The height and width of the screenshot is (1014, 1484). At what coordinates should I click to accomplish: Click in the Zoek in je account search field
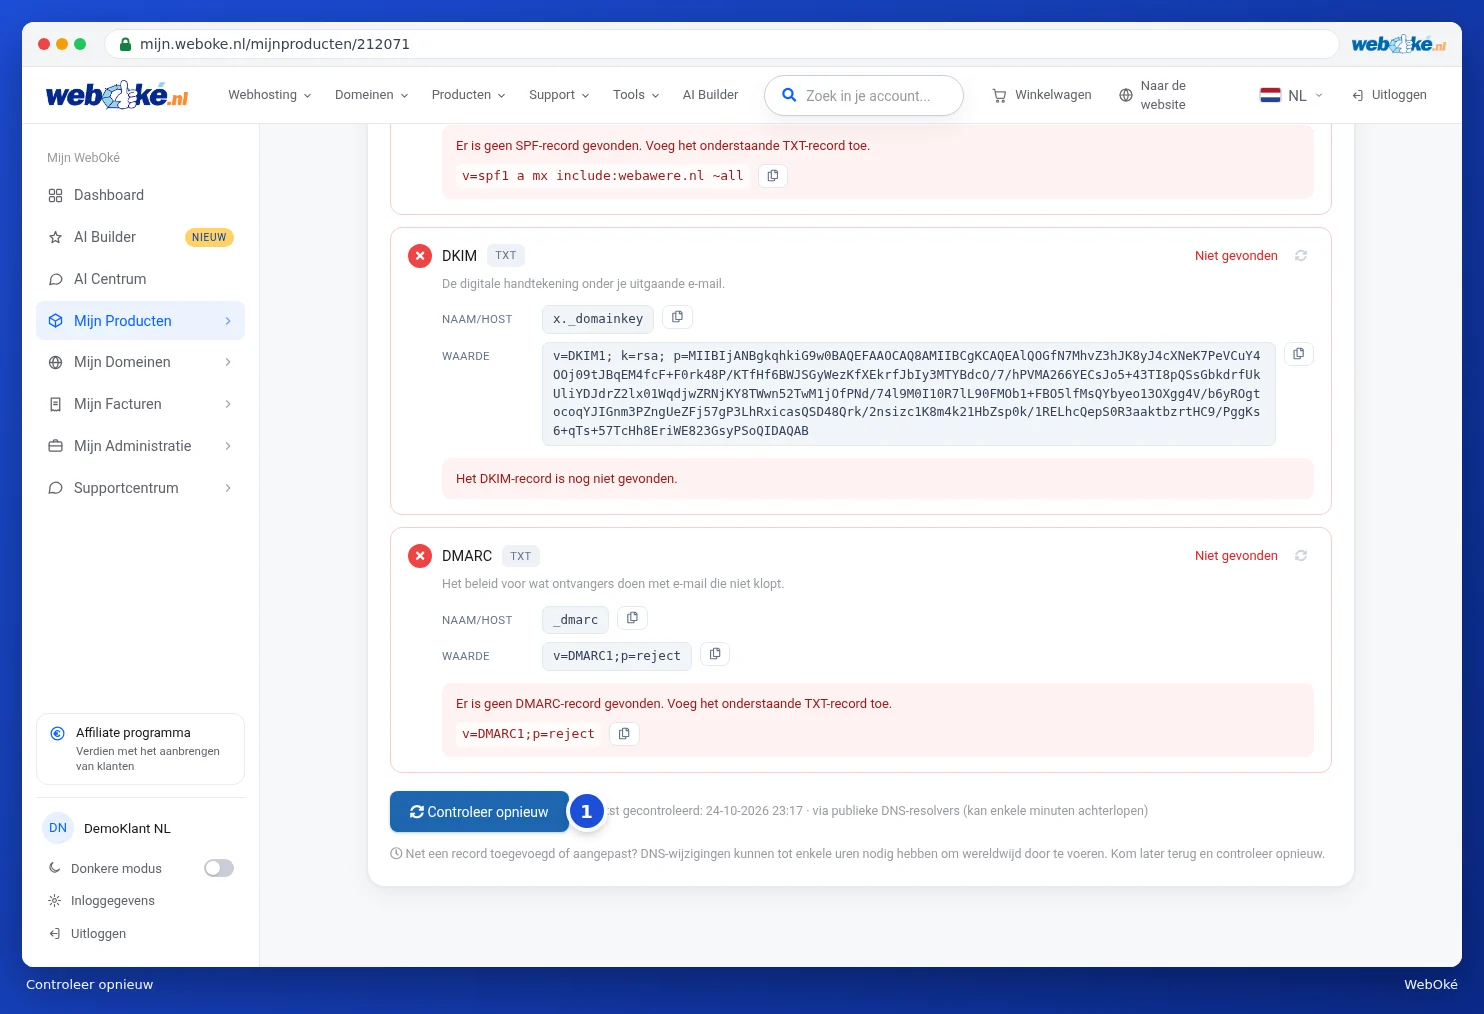[x=864, y=96]
